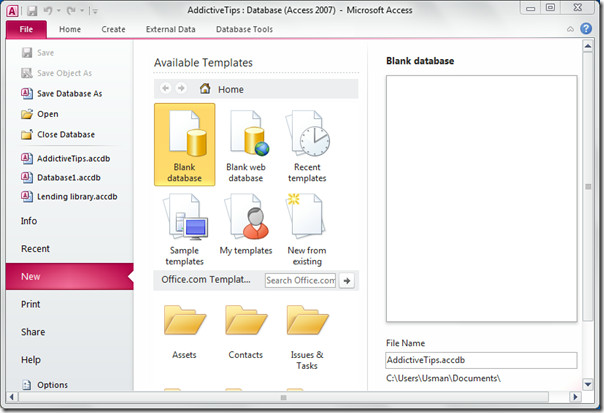Click the Blank database preview pane
604x413 pixels.
[x=482, y=198]
